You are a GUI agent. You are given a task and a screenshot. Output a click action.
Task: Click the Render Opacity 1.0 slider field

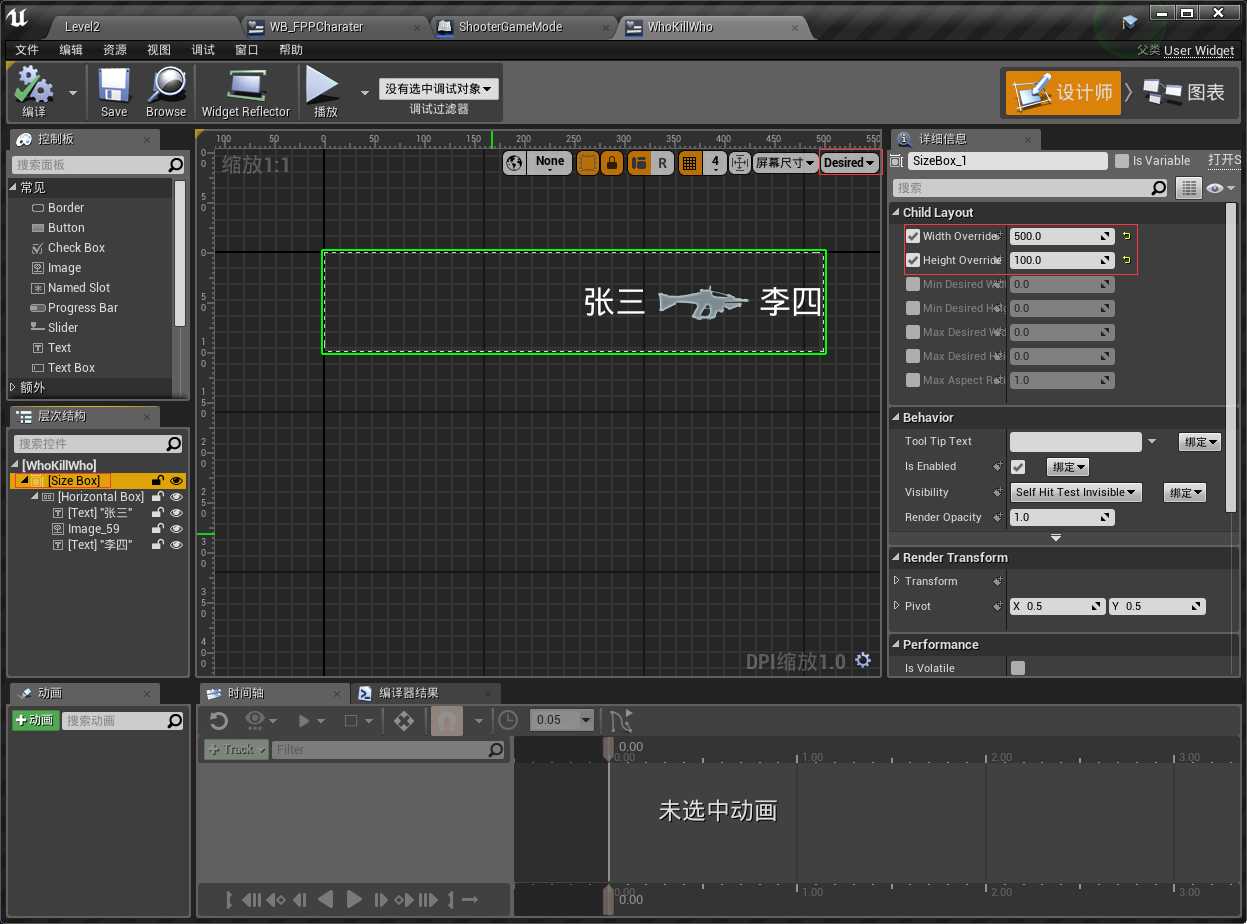coord(1062,517)
